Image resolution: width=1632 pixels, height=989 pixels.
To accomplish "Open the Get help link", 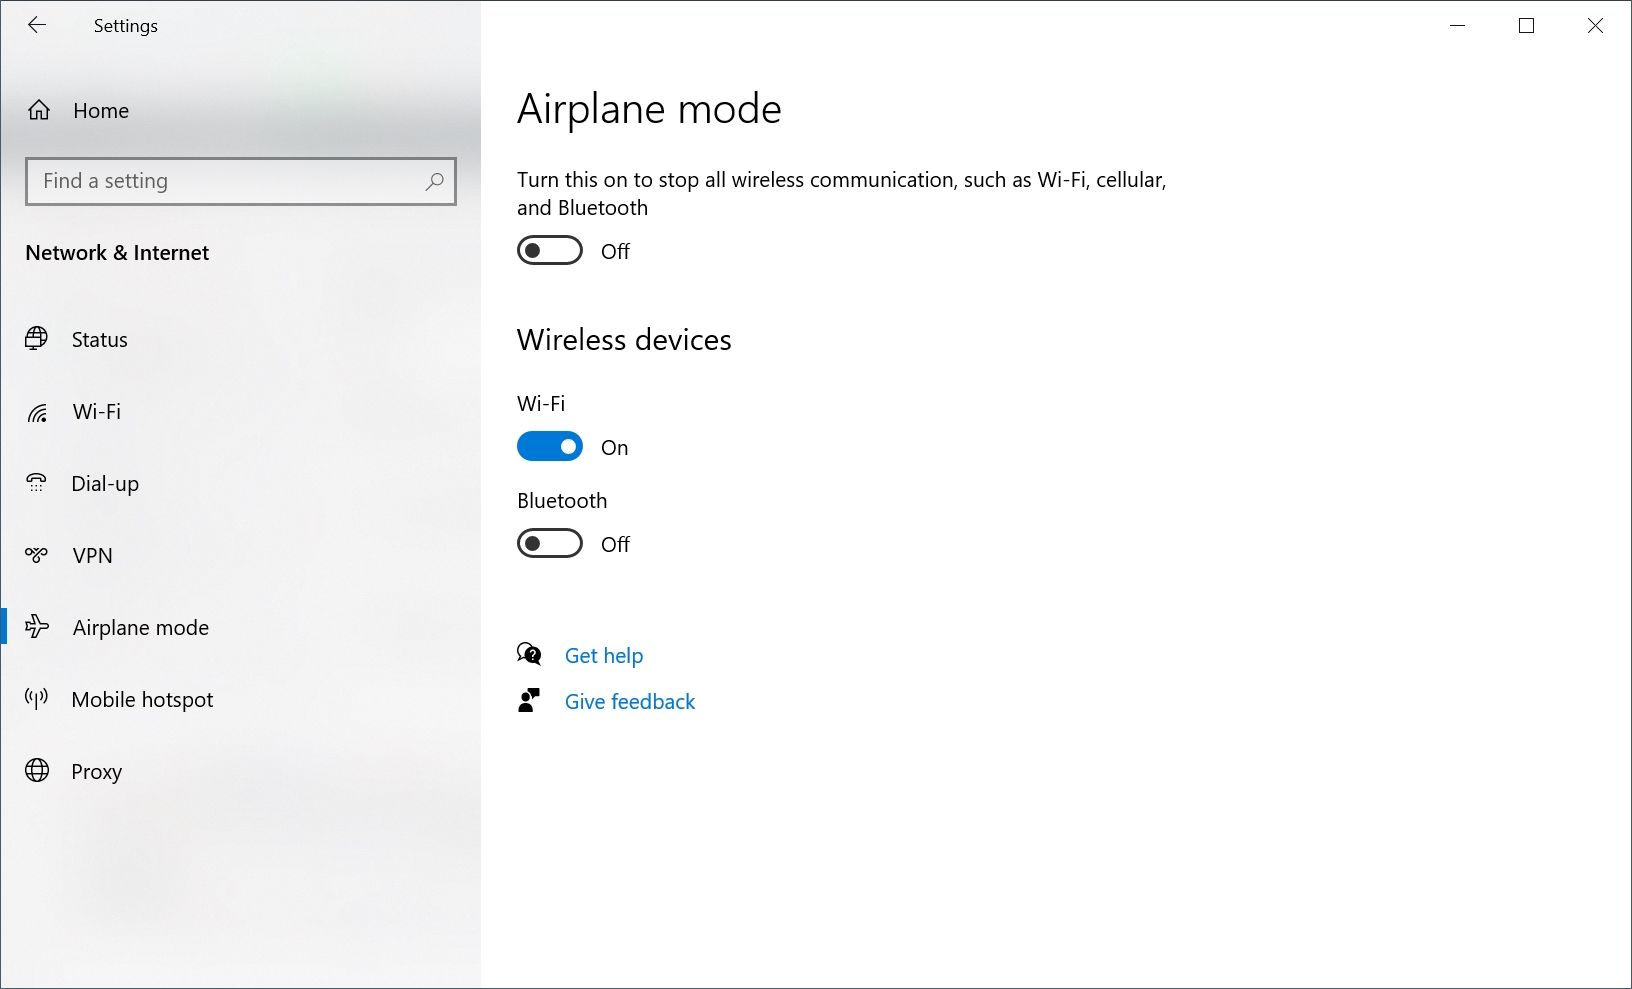I will [604, 655].
